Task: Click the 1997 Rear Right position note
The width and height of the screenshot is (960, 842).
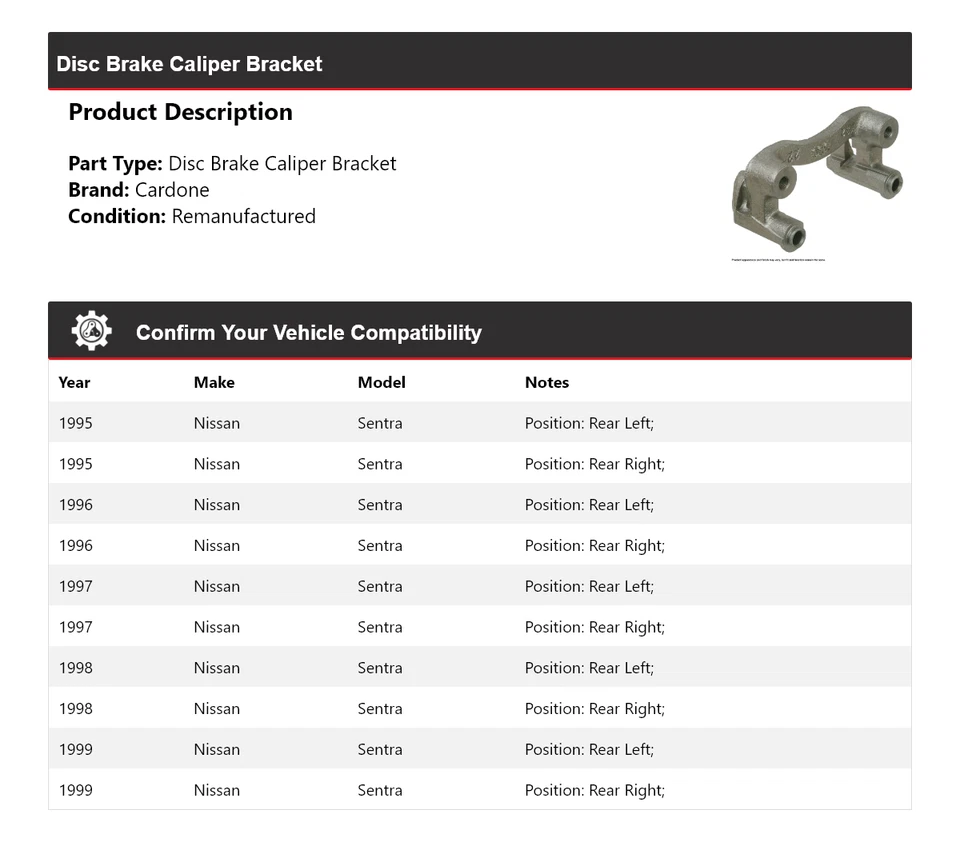Action: point(594,628)
